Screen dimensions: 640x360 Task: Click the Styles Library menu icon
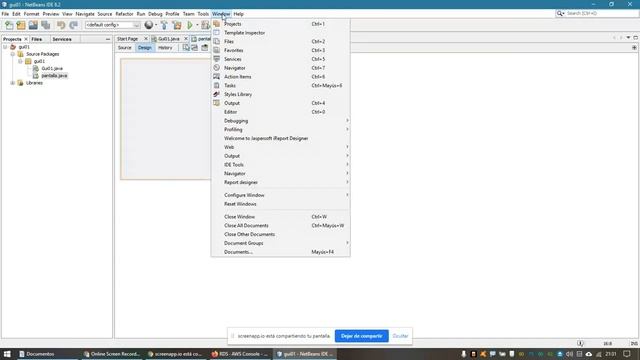[x=217, y=94]
